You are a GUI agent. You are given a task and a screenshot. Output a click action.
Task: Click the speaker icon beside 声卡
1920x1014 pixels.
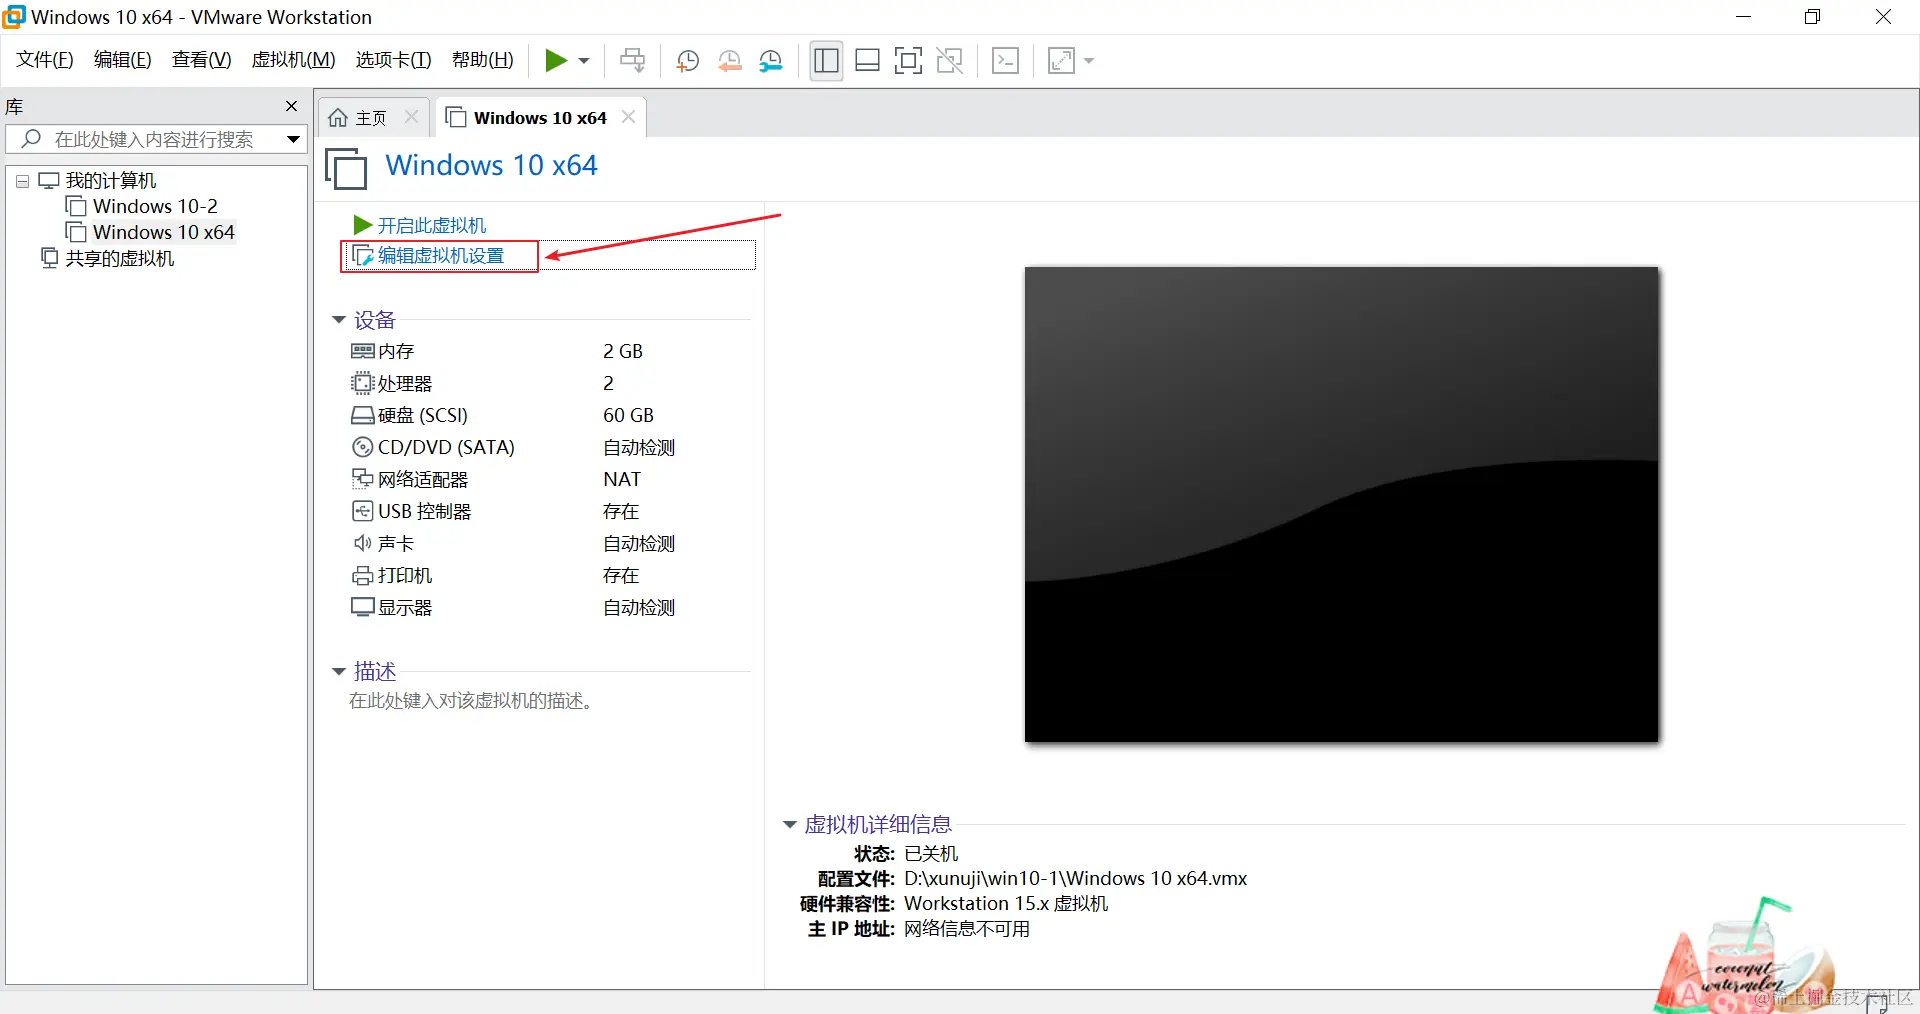pos(362,543)
